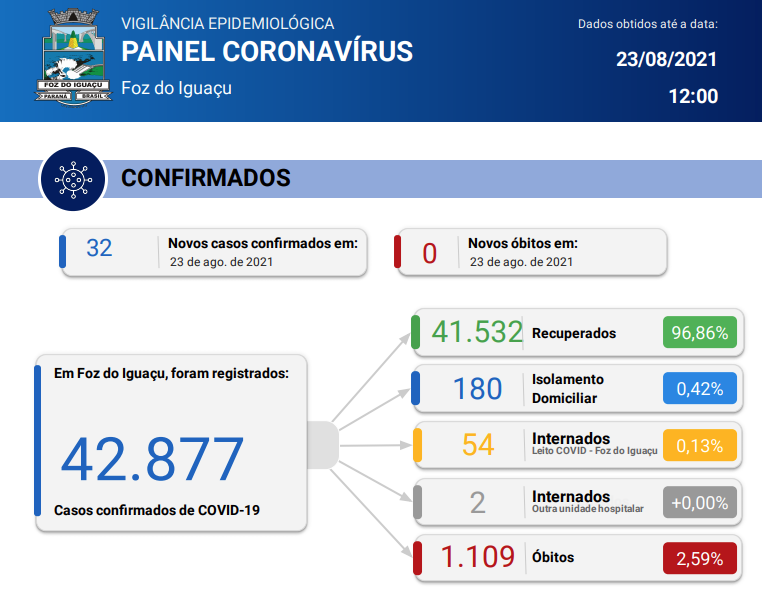Click the blue 0,42% badge

[700, 388]
